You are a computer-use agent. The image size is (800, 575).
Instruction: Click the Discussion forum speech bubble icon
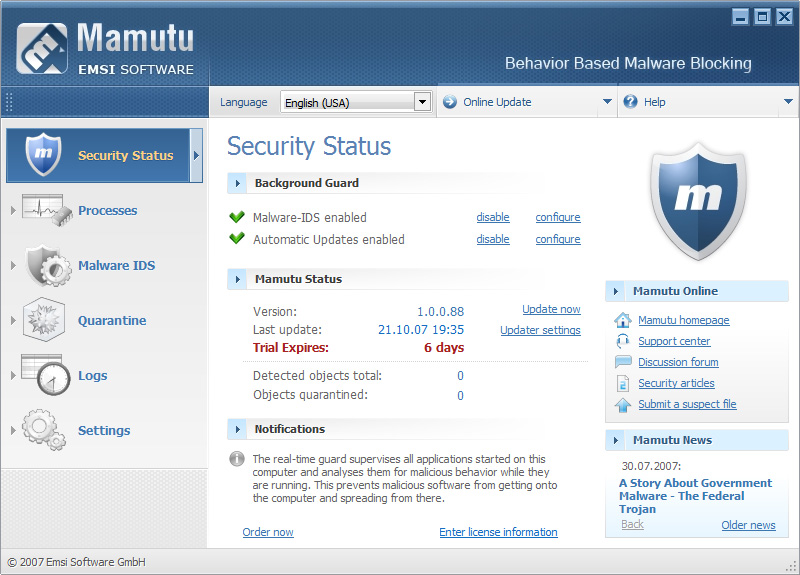(622, 362)
